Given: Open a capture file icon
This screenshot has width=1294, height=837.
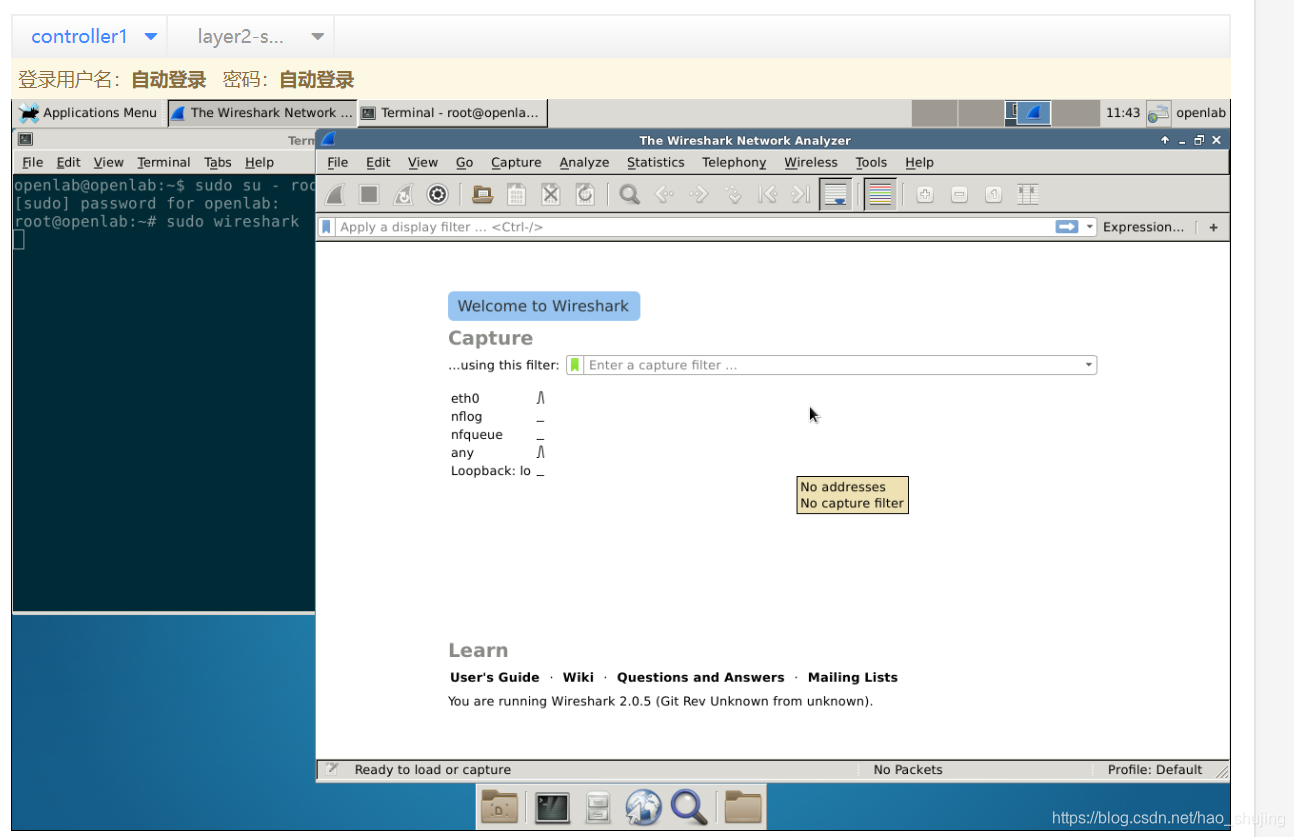Looking at the screenshot, I should point(483,194).
